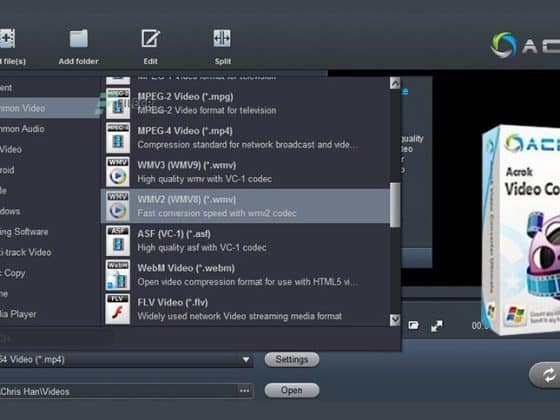Screen dimensions: 560x420
Task: Click the Acrok Video Converter box image
Action: (521, 230)
